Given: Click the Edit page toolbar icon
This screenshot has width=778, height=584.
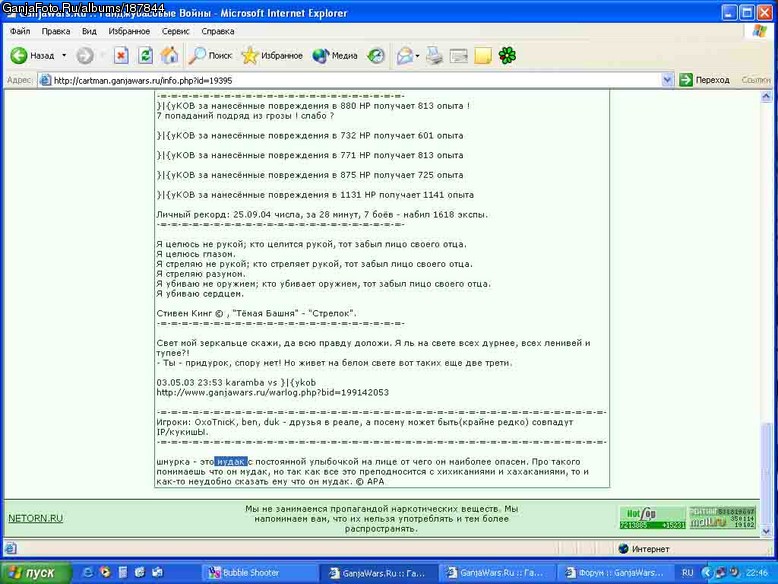Looking at the screenshot, I should 458,56.
